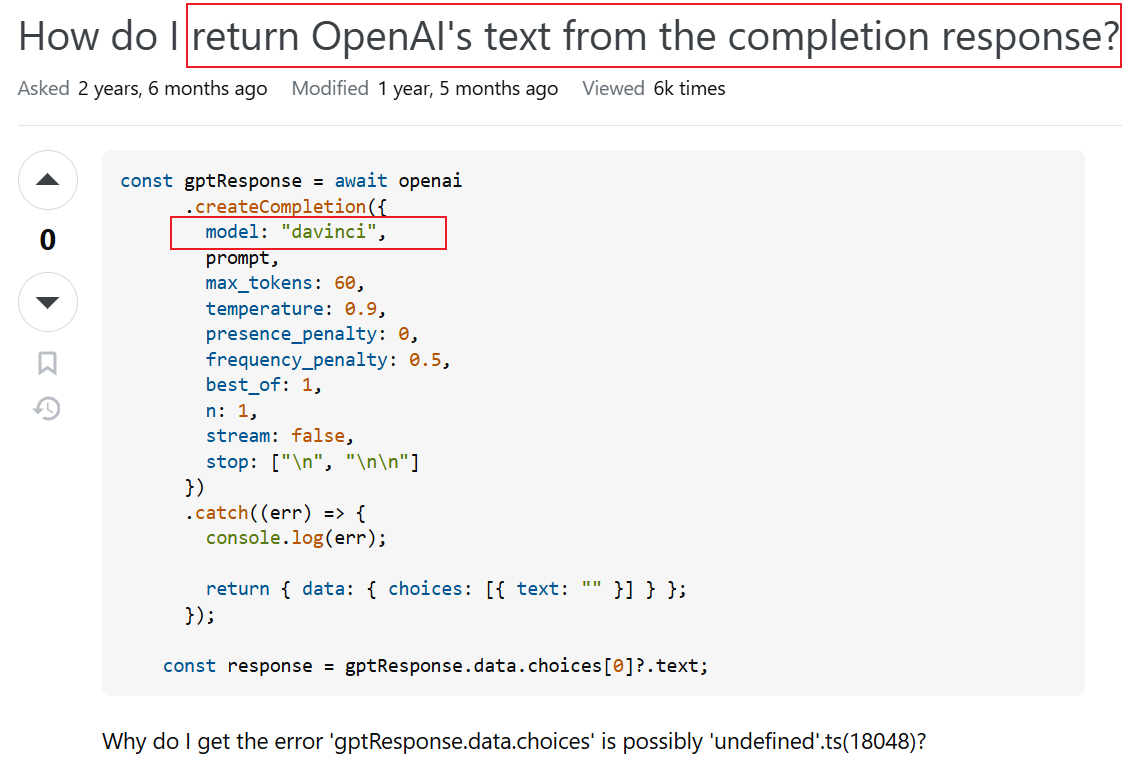Downvote the question
Viewport: 1122px width, 779px height.
(x=48, y=302)
